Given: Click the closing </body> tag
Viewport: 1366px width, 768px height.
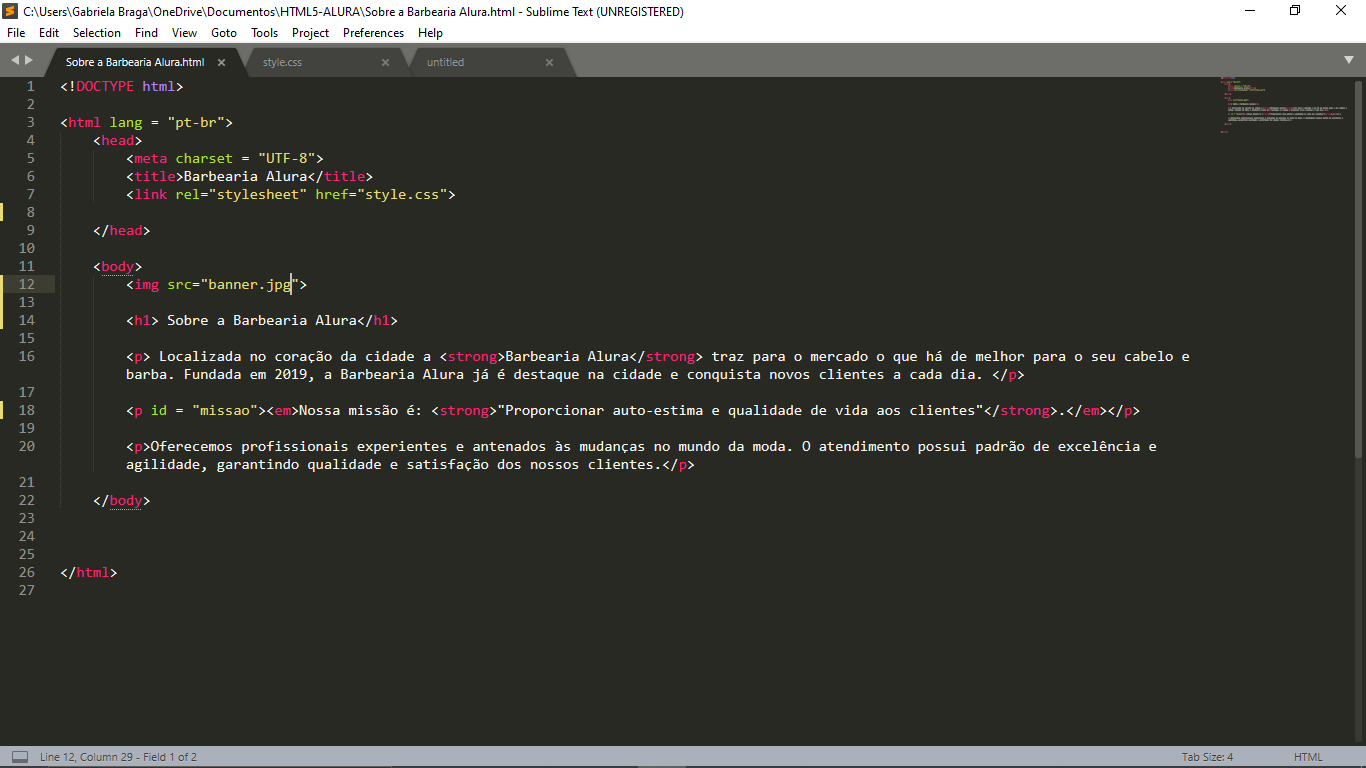Looking at the screenshot, I should click(122, 500).
